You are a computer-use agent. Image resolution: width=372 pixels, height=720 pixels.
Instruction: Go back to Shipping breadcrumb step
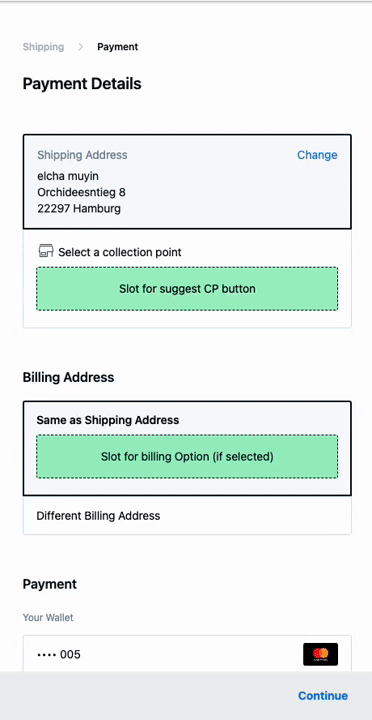point(43,47)
